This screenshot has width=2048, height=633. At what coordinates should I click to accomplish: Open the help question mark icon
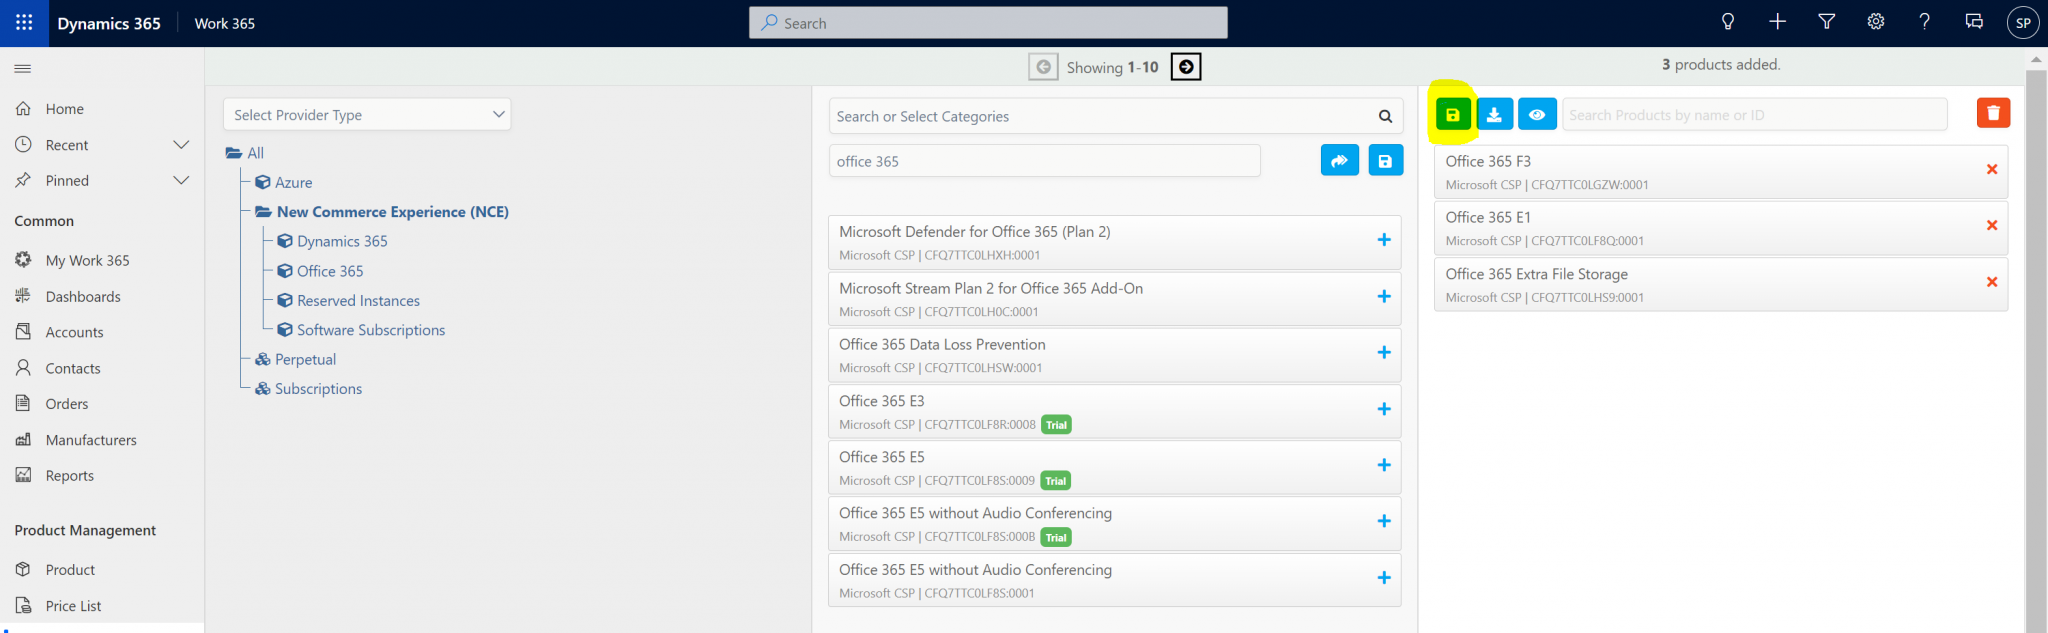(1925, 22)
